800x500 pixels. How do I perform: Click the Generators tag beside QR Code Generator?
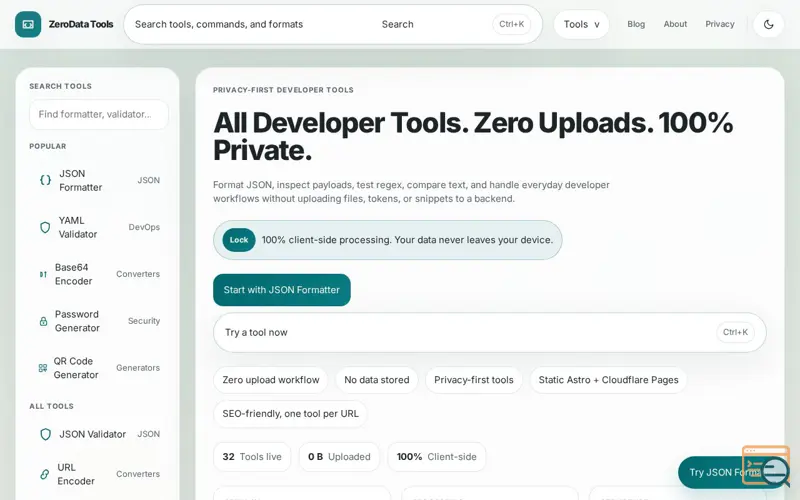click(x=138, y=368)
